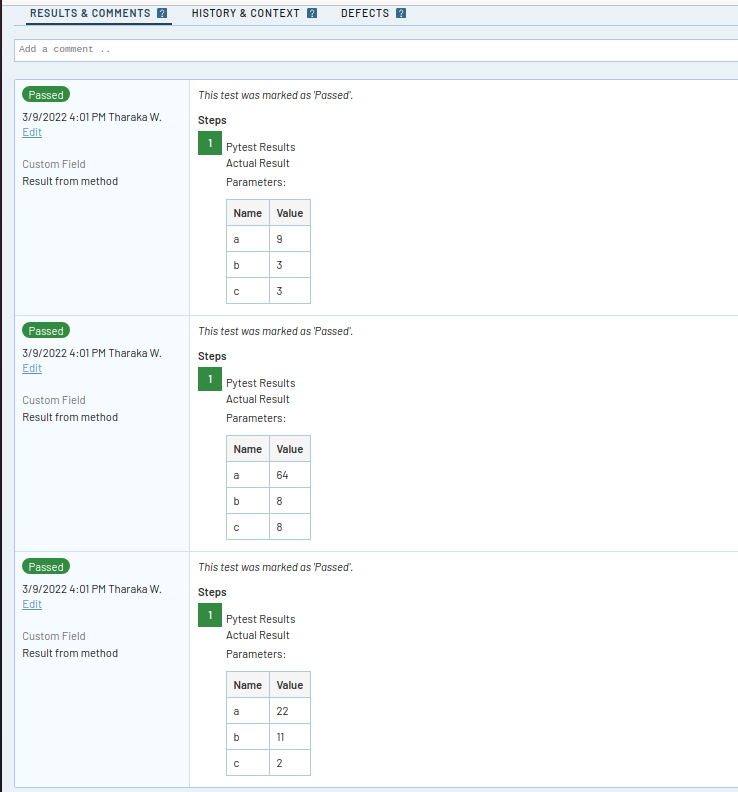Image resolution: width=738 pixels, height=792 pixels.
Task: Click step 1 box in result with a=22
Action: pos(210,615)
